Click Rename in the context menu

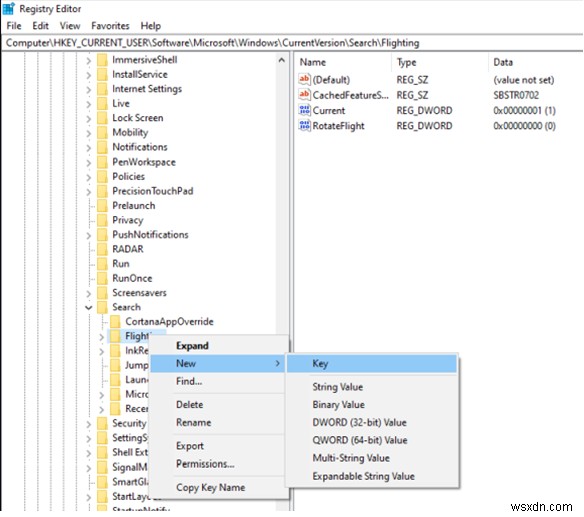pos(218,422)
